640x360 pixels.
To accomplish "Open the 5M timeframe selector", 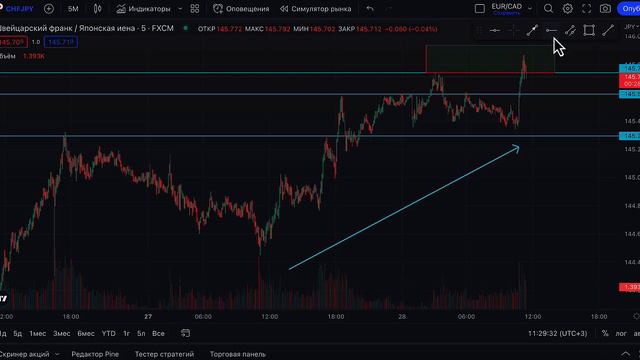I will click(73, 9).
